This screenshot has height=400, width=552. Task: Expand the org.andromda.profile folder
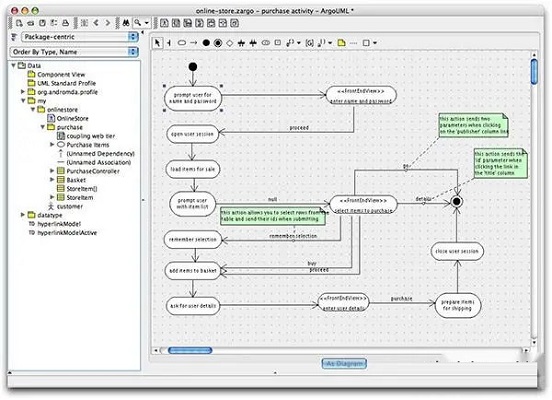click(23, 92)
